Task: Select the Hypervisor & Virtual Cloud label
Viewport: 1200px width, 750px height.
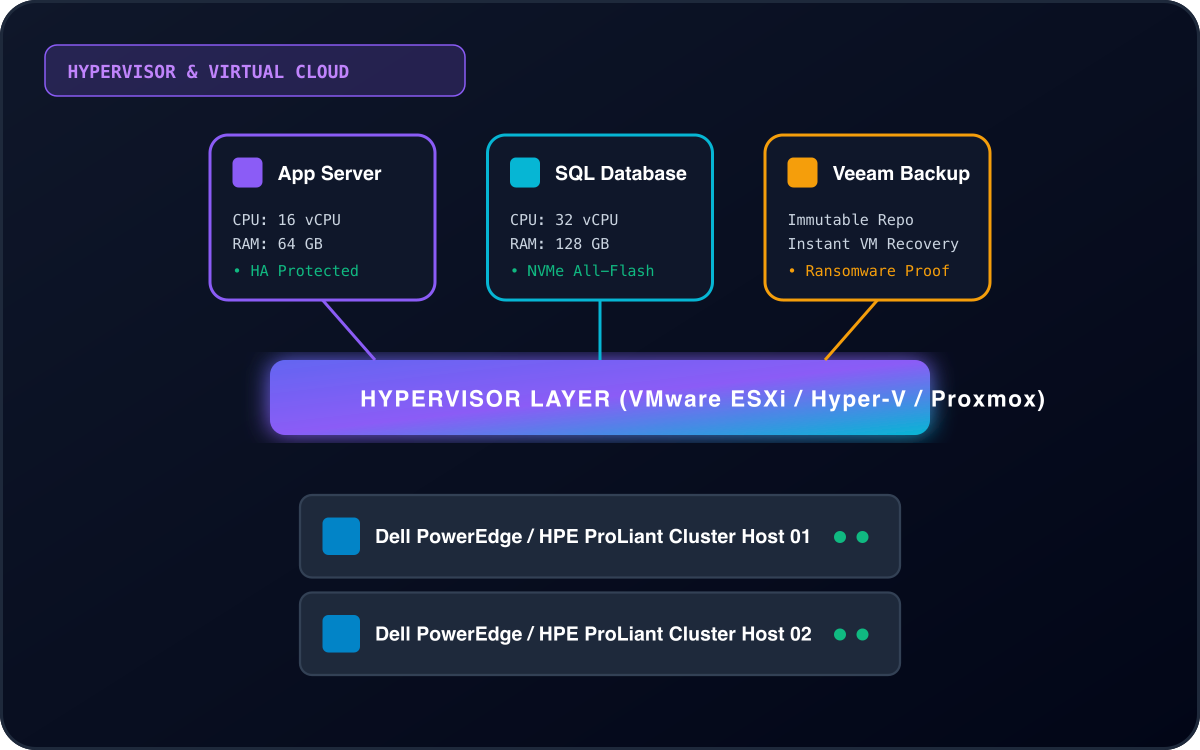Action: point(255,71)
